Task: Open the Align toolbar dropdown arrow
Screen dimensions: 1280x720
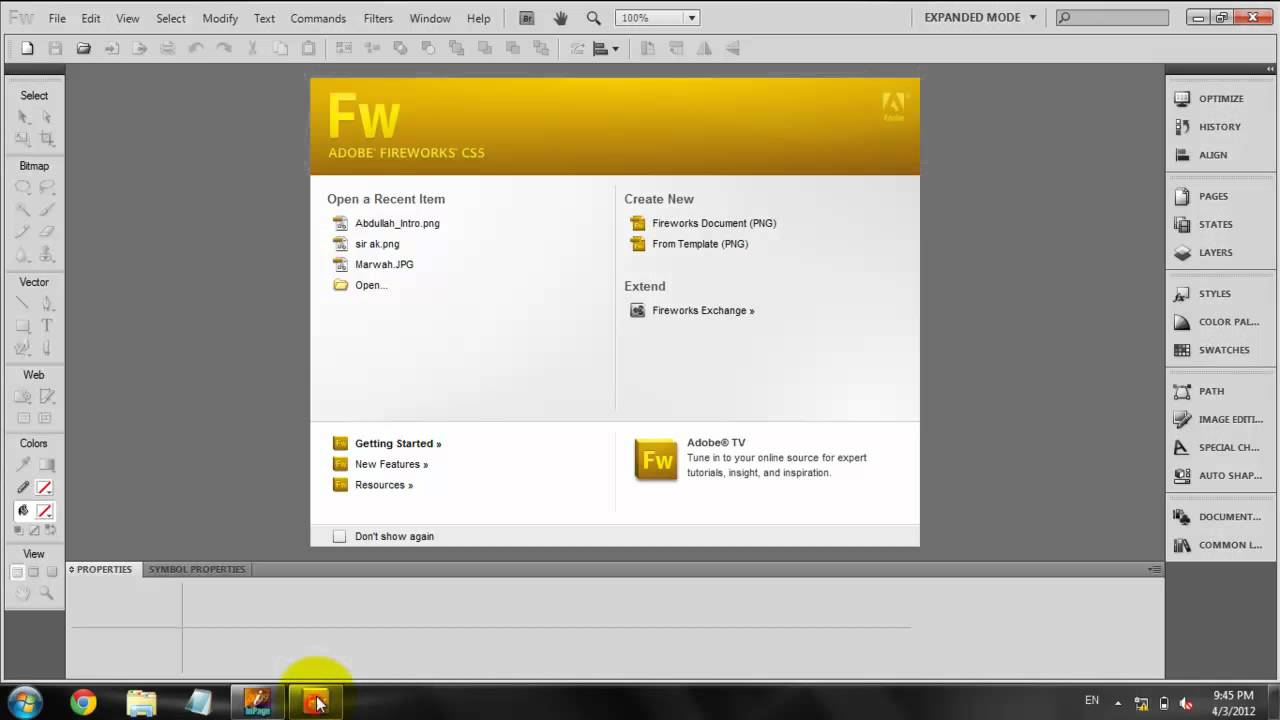Action: coord(616,48)
